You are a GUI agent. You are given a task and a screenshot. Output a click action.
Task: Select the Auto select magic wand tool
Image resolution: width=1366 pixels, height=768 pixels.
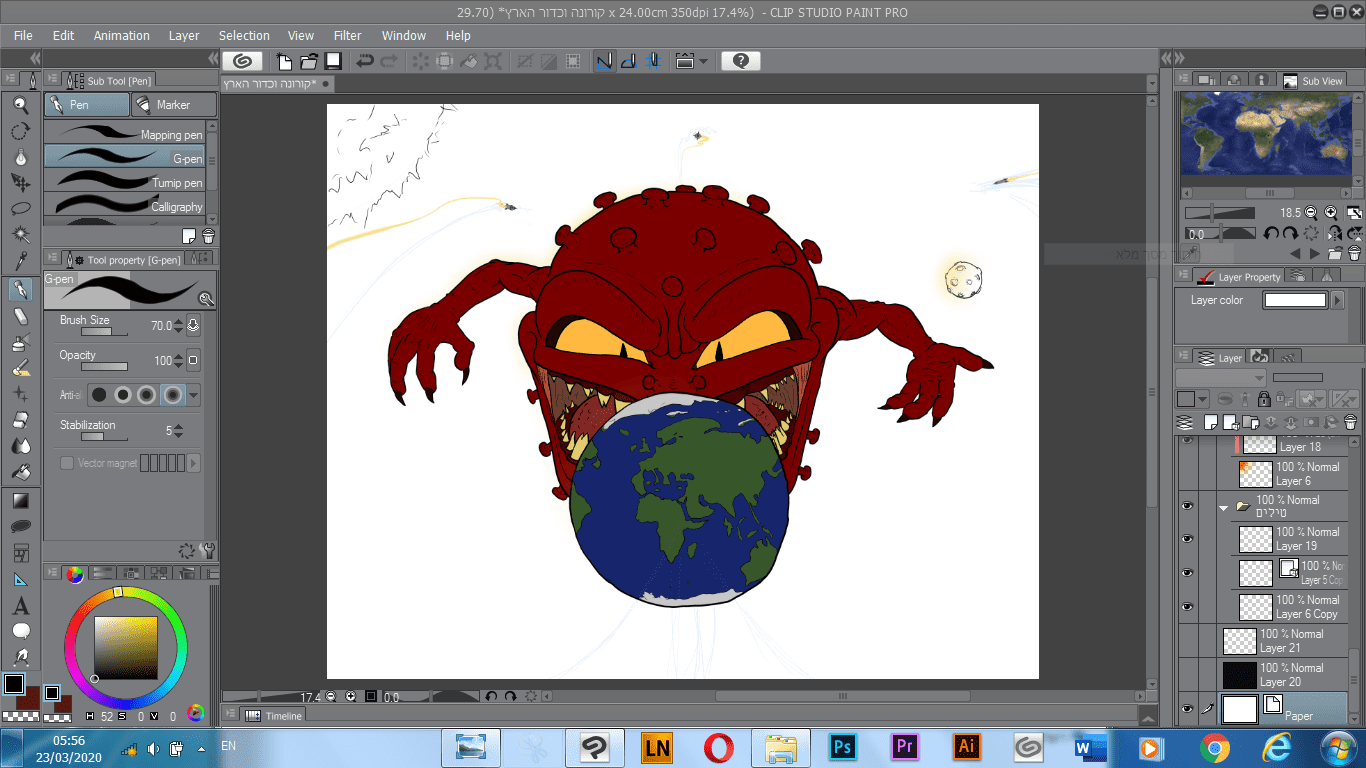click(x=20, y=236)
